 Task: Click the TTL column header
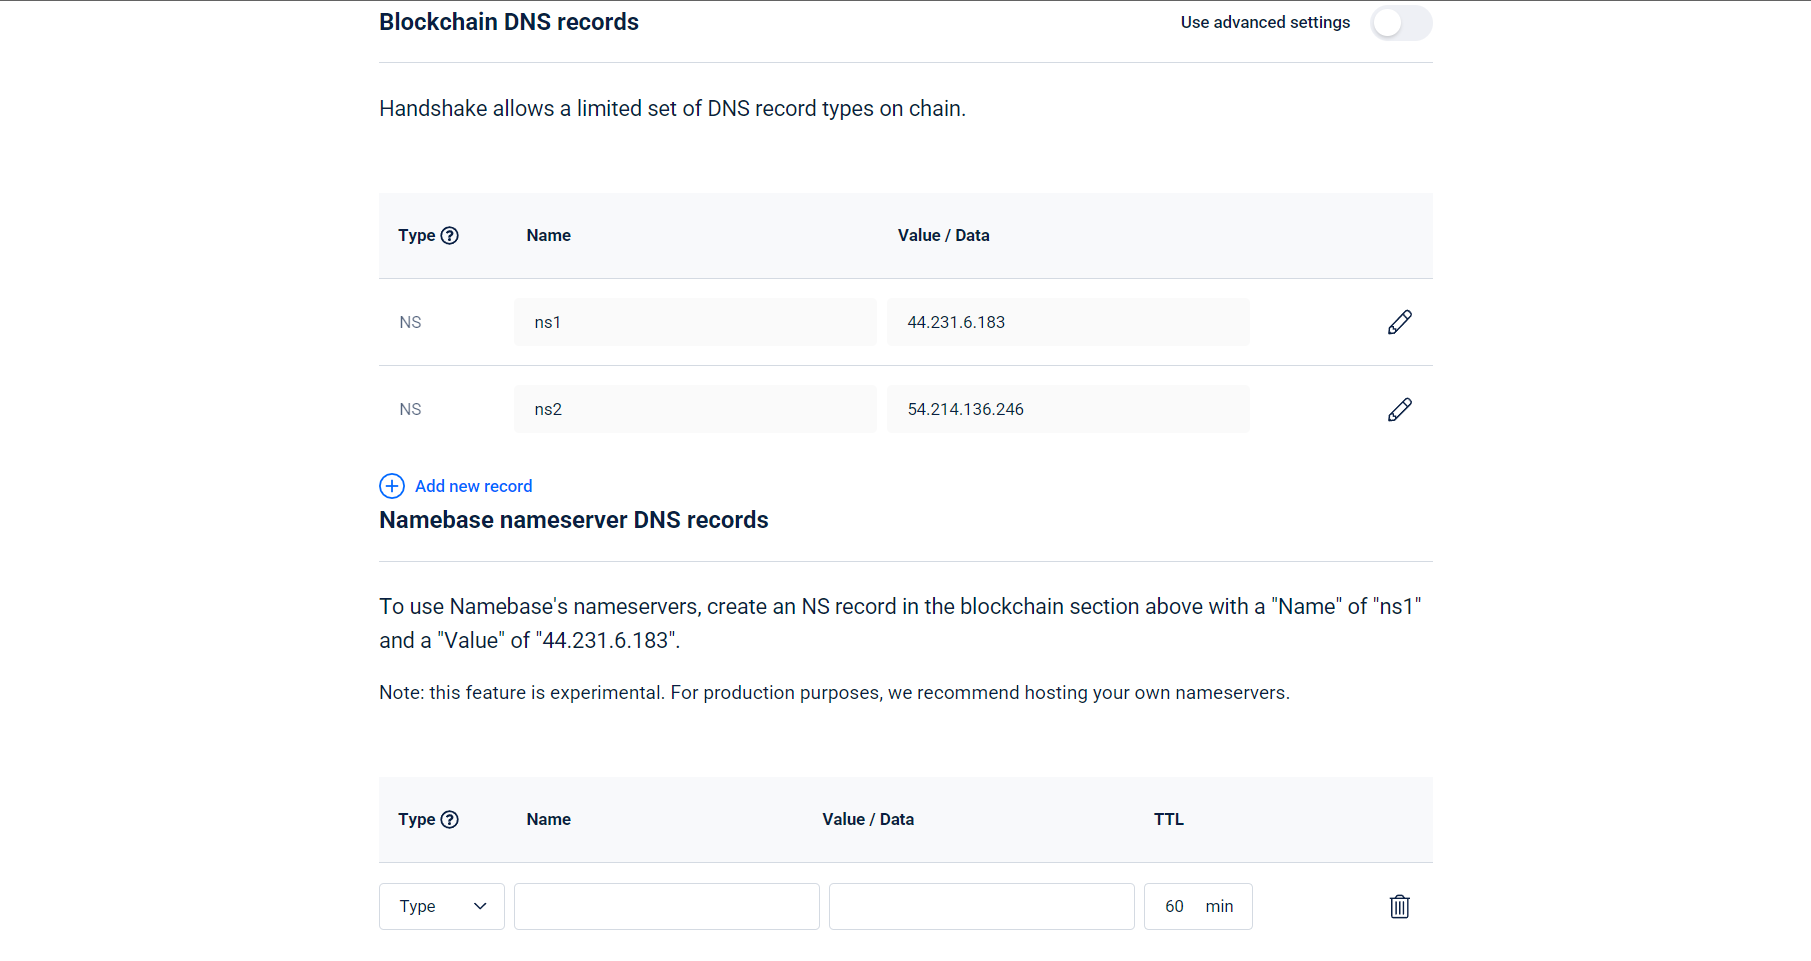pos(1168,820)
